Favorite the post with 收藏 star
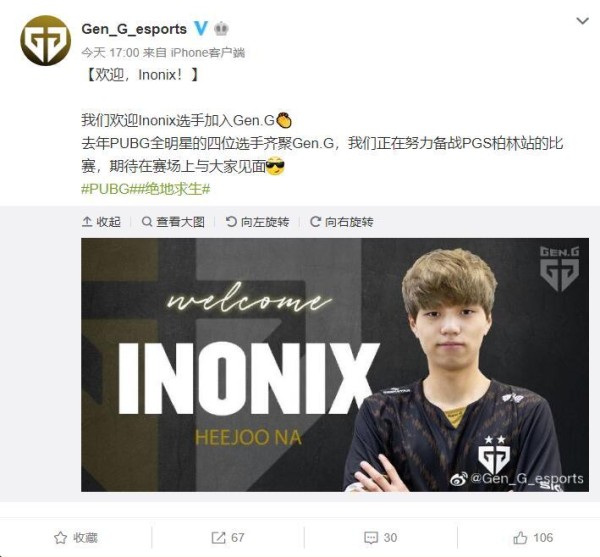Image resolution: width=600 pixels, height=557 pixels. 76,537
